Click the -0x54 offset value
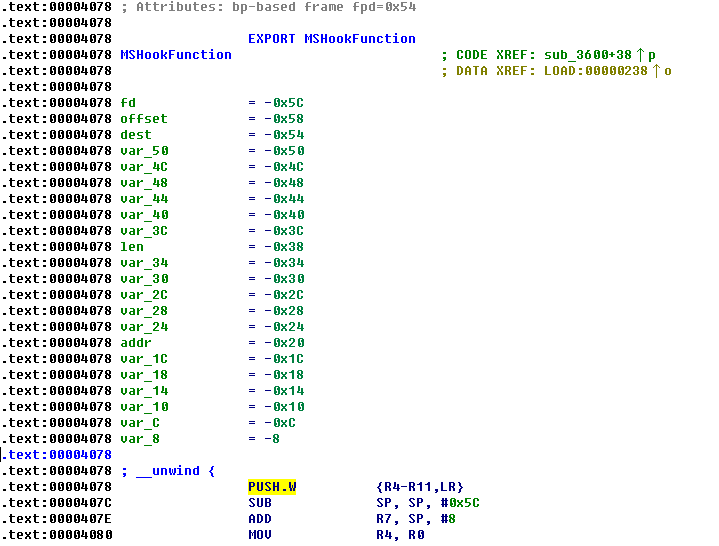This screenshot has width=719, height=546. tap(284, 135)
